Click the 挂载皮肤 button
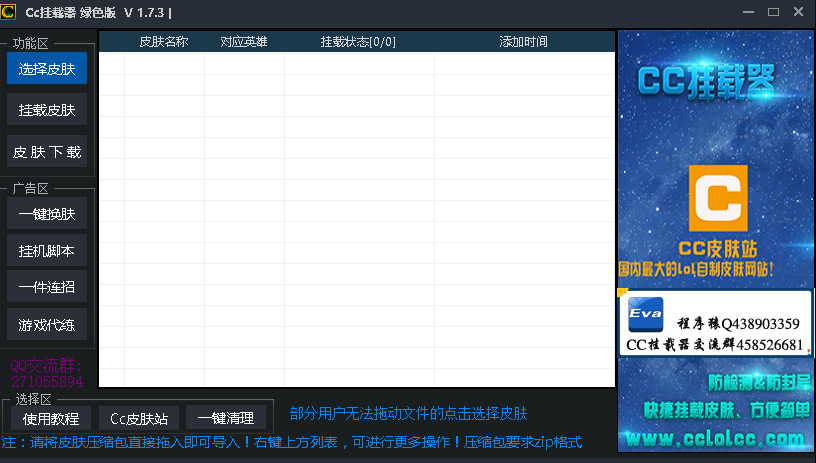Image resolution: width=816 pixels, height=463 pixels. tap(47, 110)
